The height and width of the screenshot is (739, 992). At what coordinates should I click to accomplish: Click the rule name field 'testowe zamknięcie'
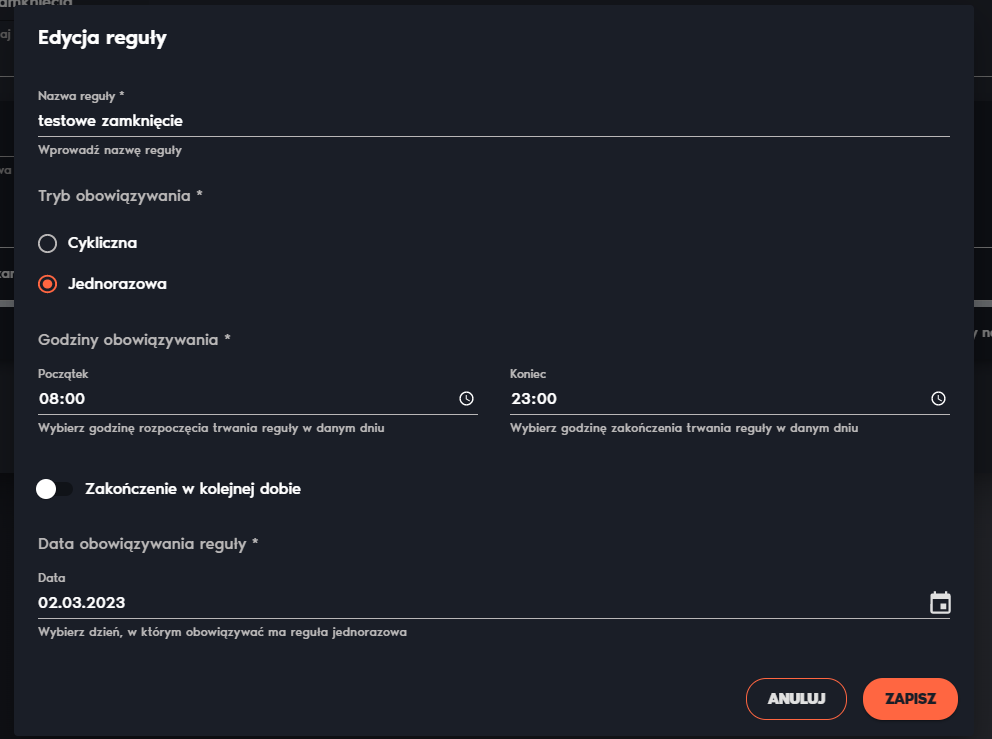pyautogui.click(x=493, y=121)
